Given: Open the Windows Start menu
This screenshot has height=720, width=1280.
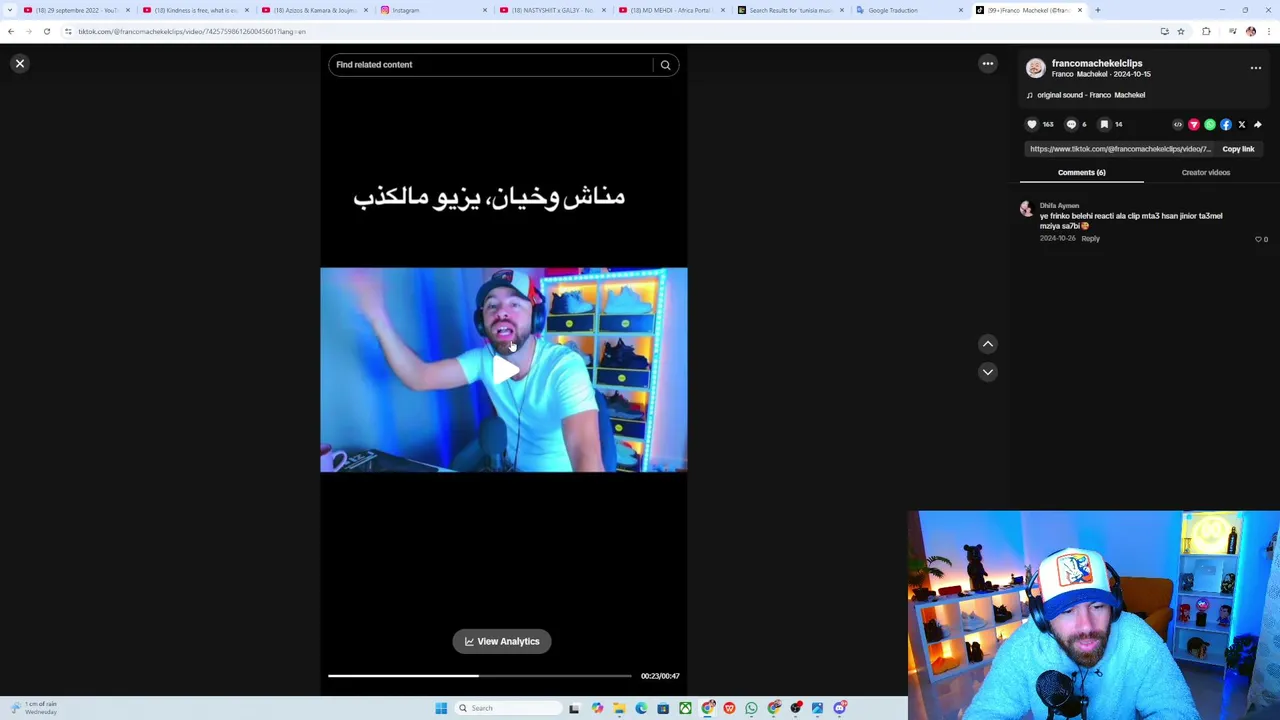Looking at the screenshot, I should (x=441, y=708).
